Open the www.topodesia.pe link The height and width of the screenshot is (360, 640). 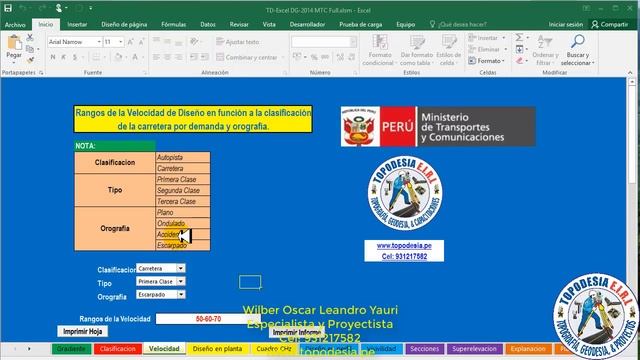404,246
